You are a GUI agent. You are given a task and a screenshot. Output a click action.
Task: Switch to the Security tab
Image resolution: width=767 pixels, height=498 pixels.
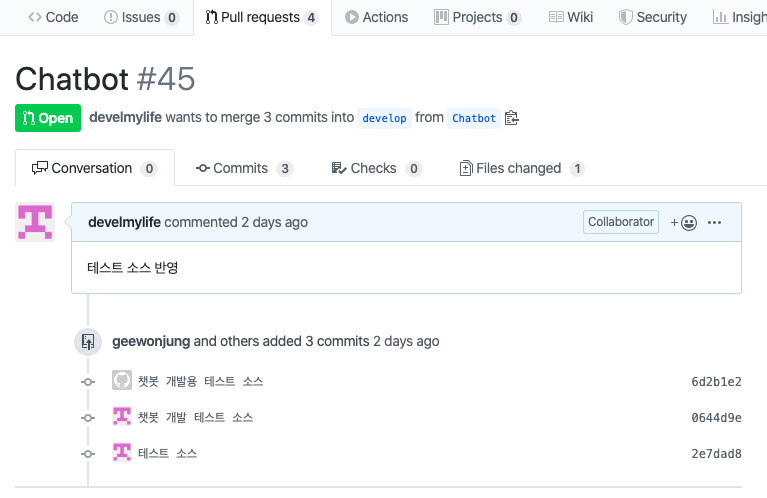pos(653,17)
